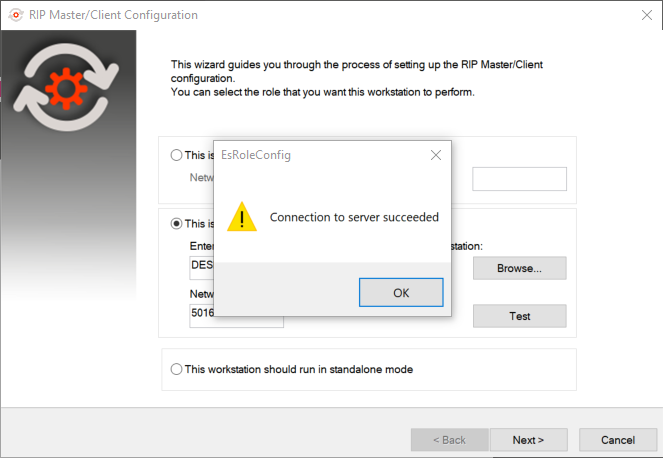
Task: Click the Test connection button
Action: click(519, 316)
